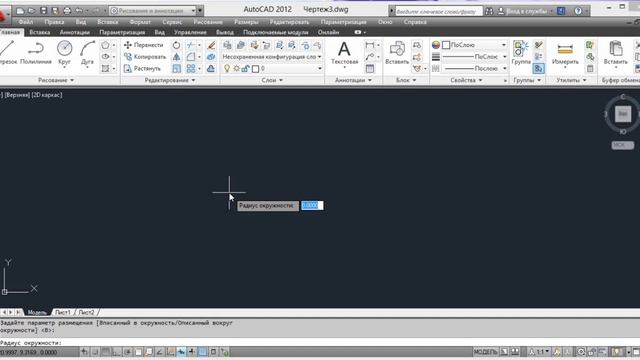This screenshot has width=640, height=360.
Task: Click Копировать (copy) tool
Action: click(145, 57)
